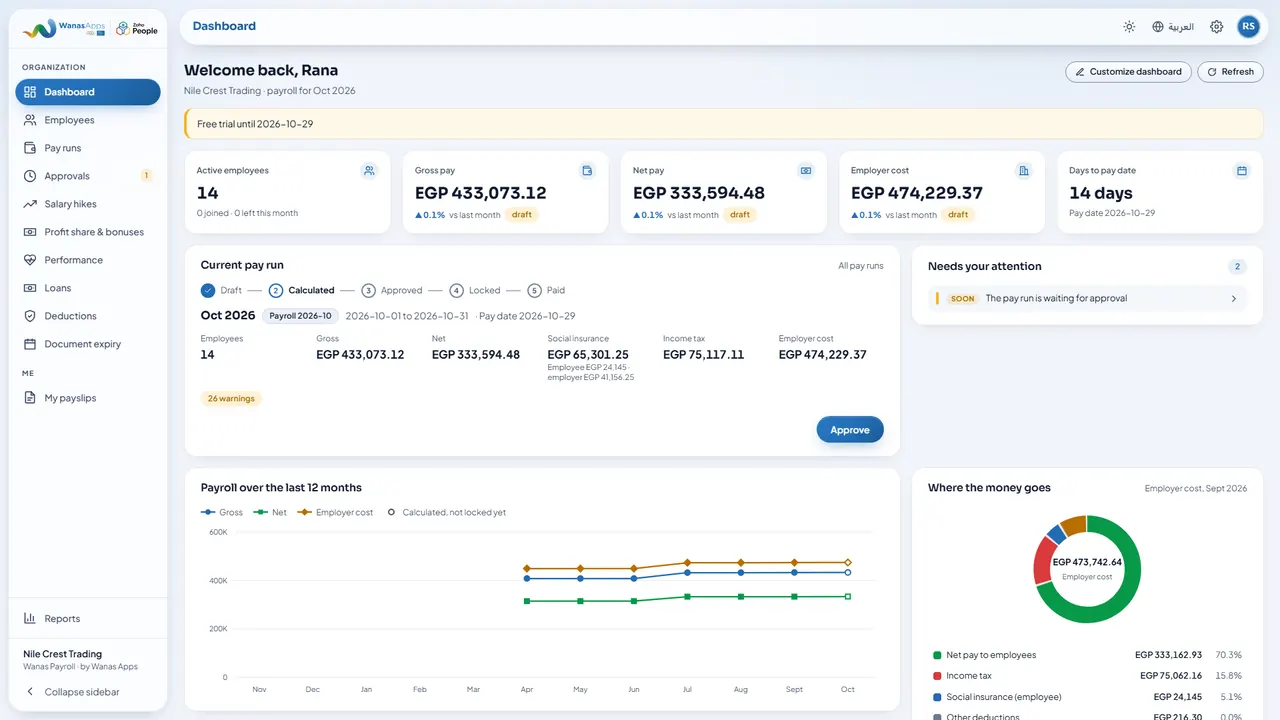1280x720 pixels.
Task: Click the Free trial until 2026-10-29 banner
Action: 724,124
